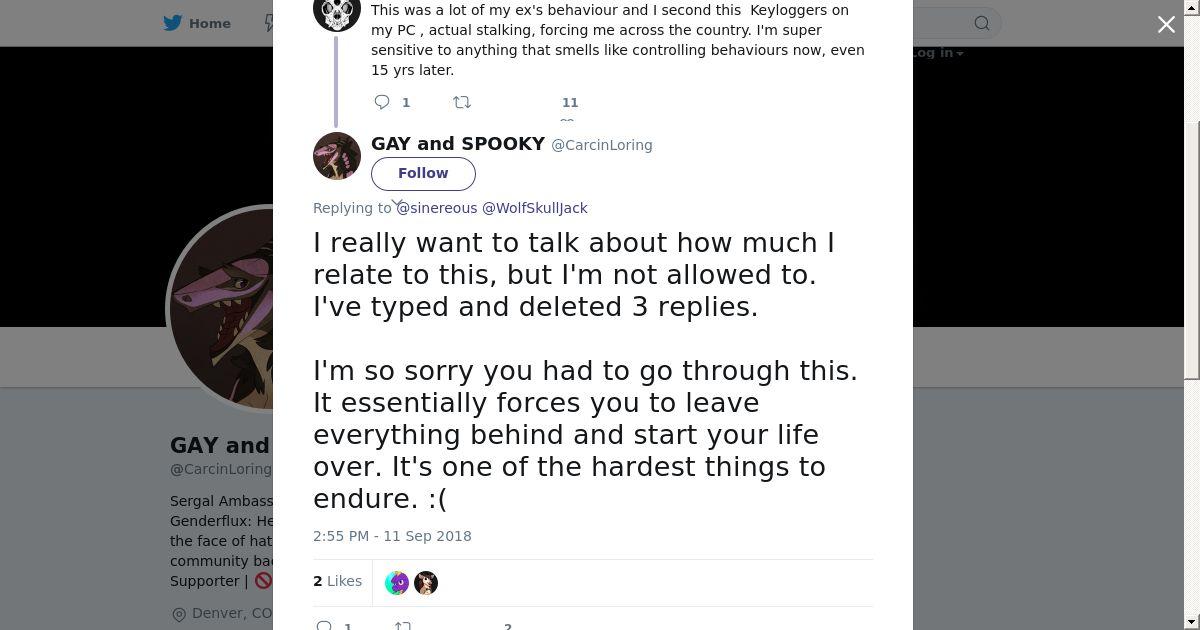Open the second liker's brown avatar
The height and width of the screenshot is (630, 1200).
click(x=426, y=583)
